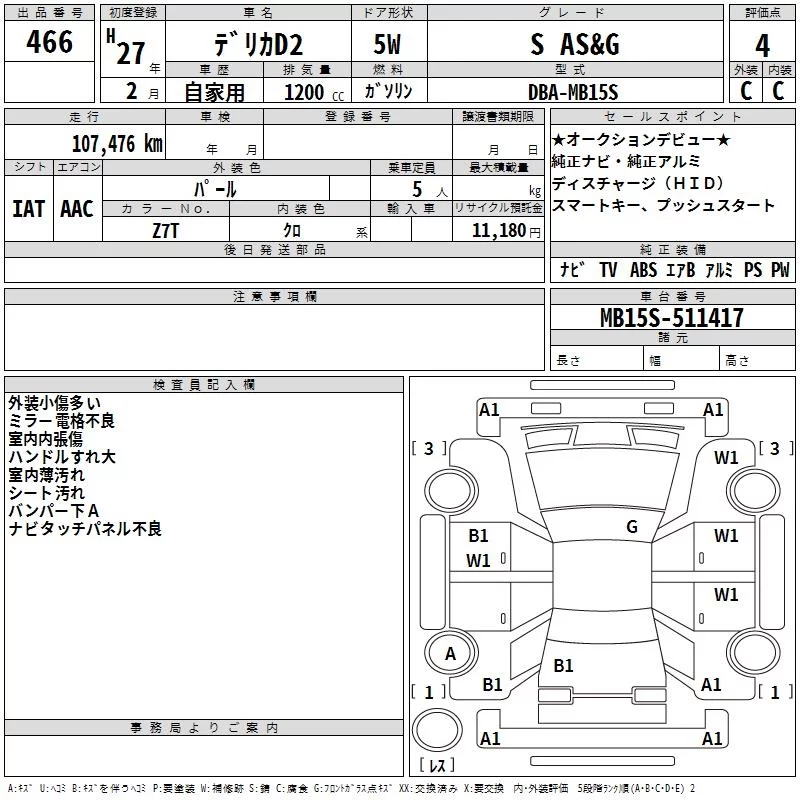Click the G mark on the windshield
Screen dimensions: 800x800
[632, 527]
